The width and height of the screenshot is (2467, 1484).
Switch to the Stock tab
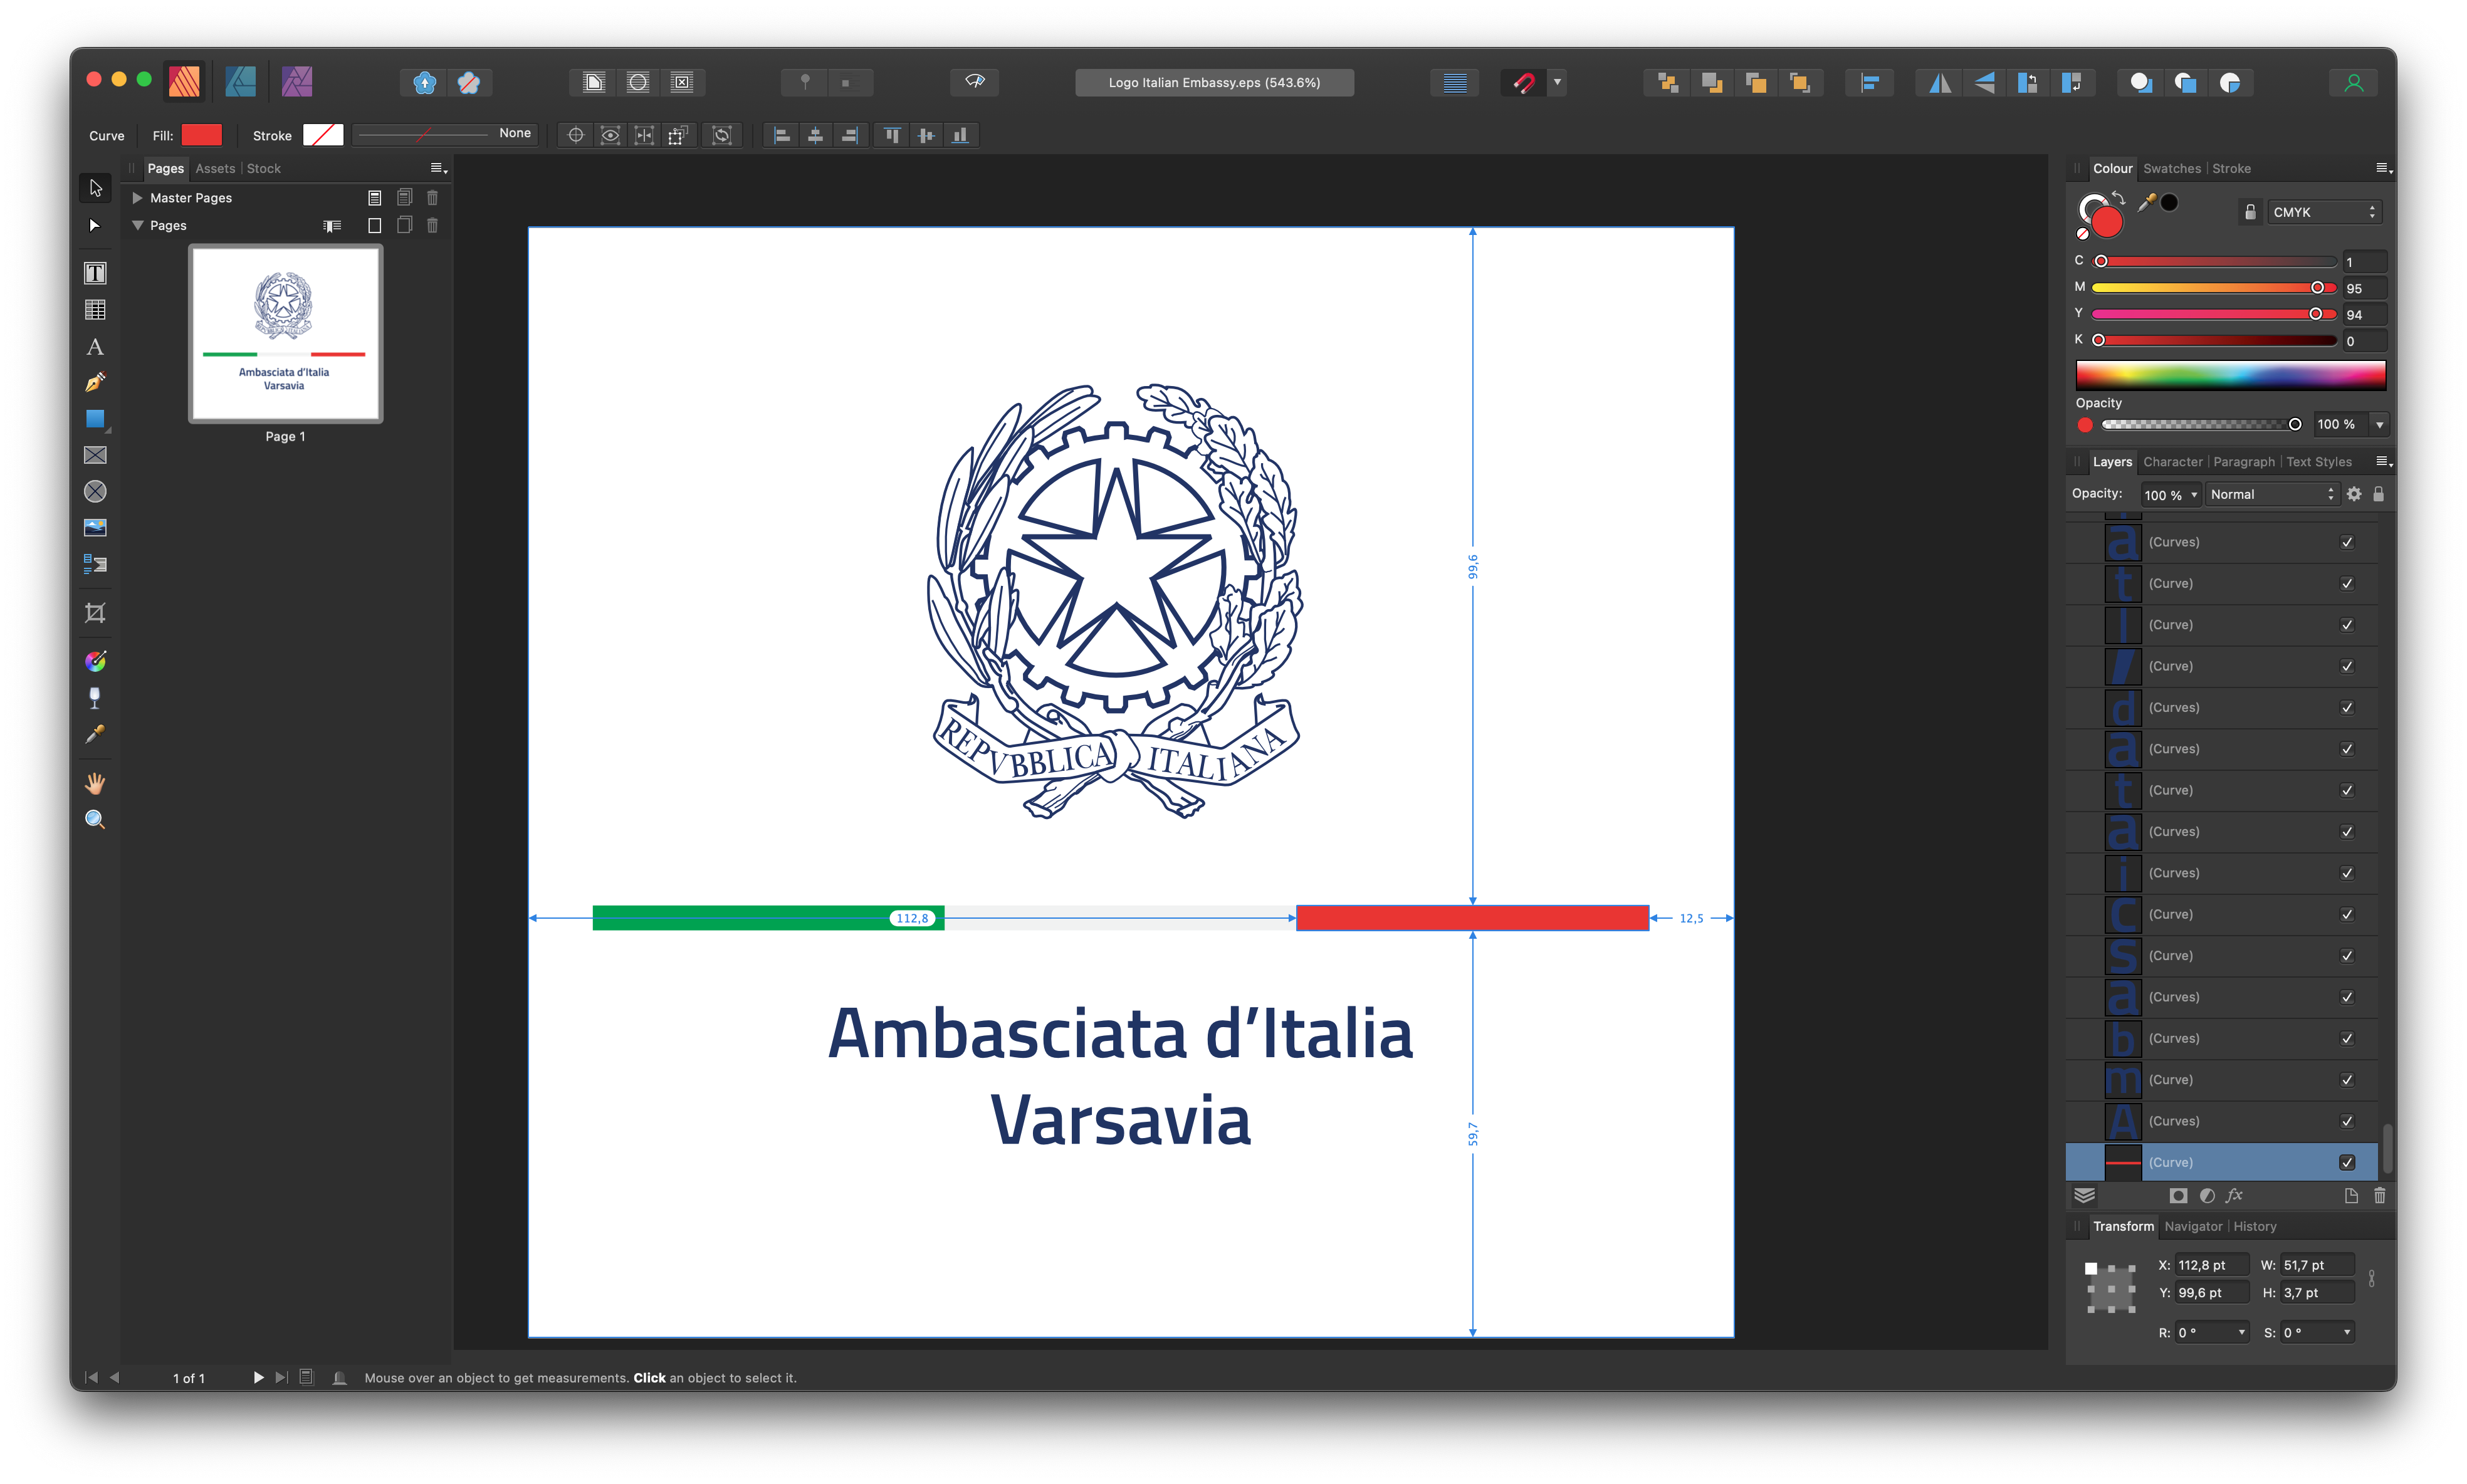[264, 169]
